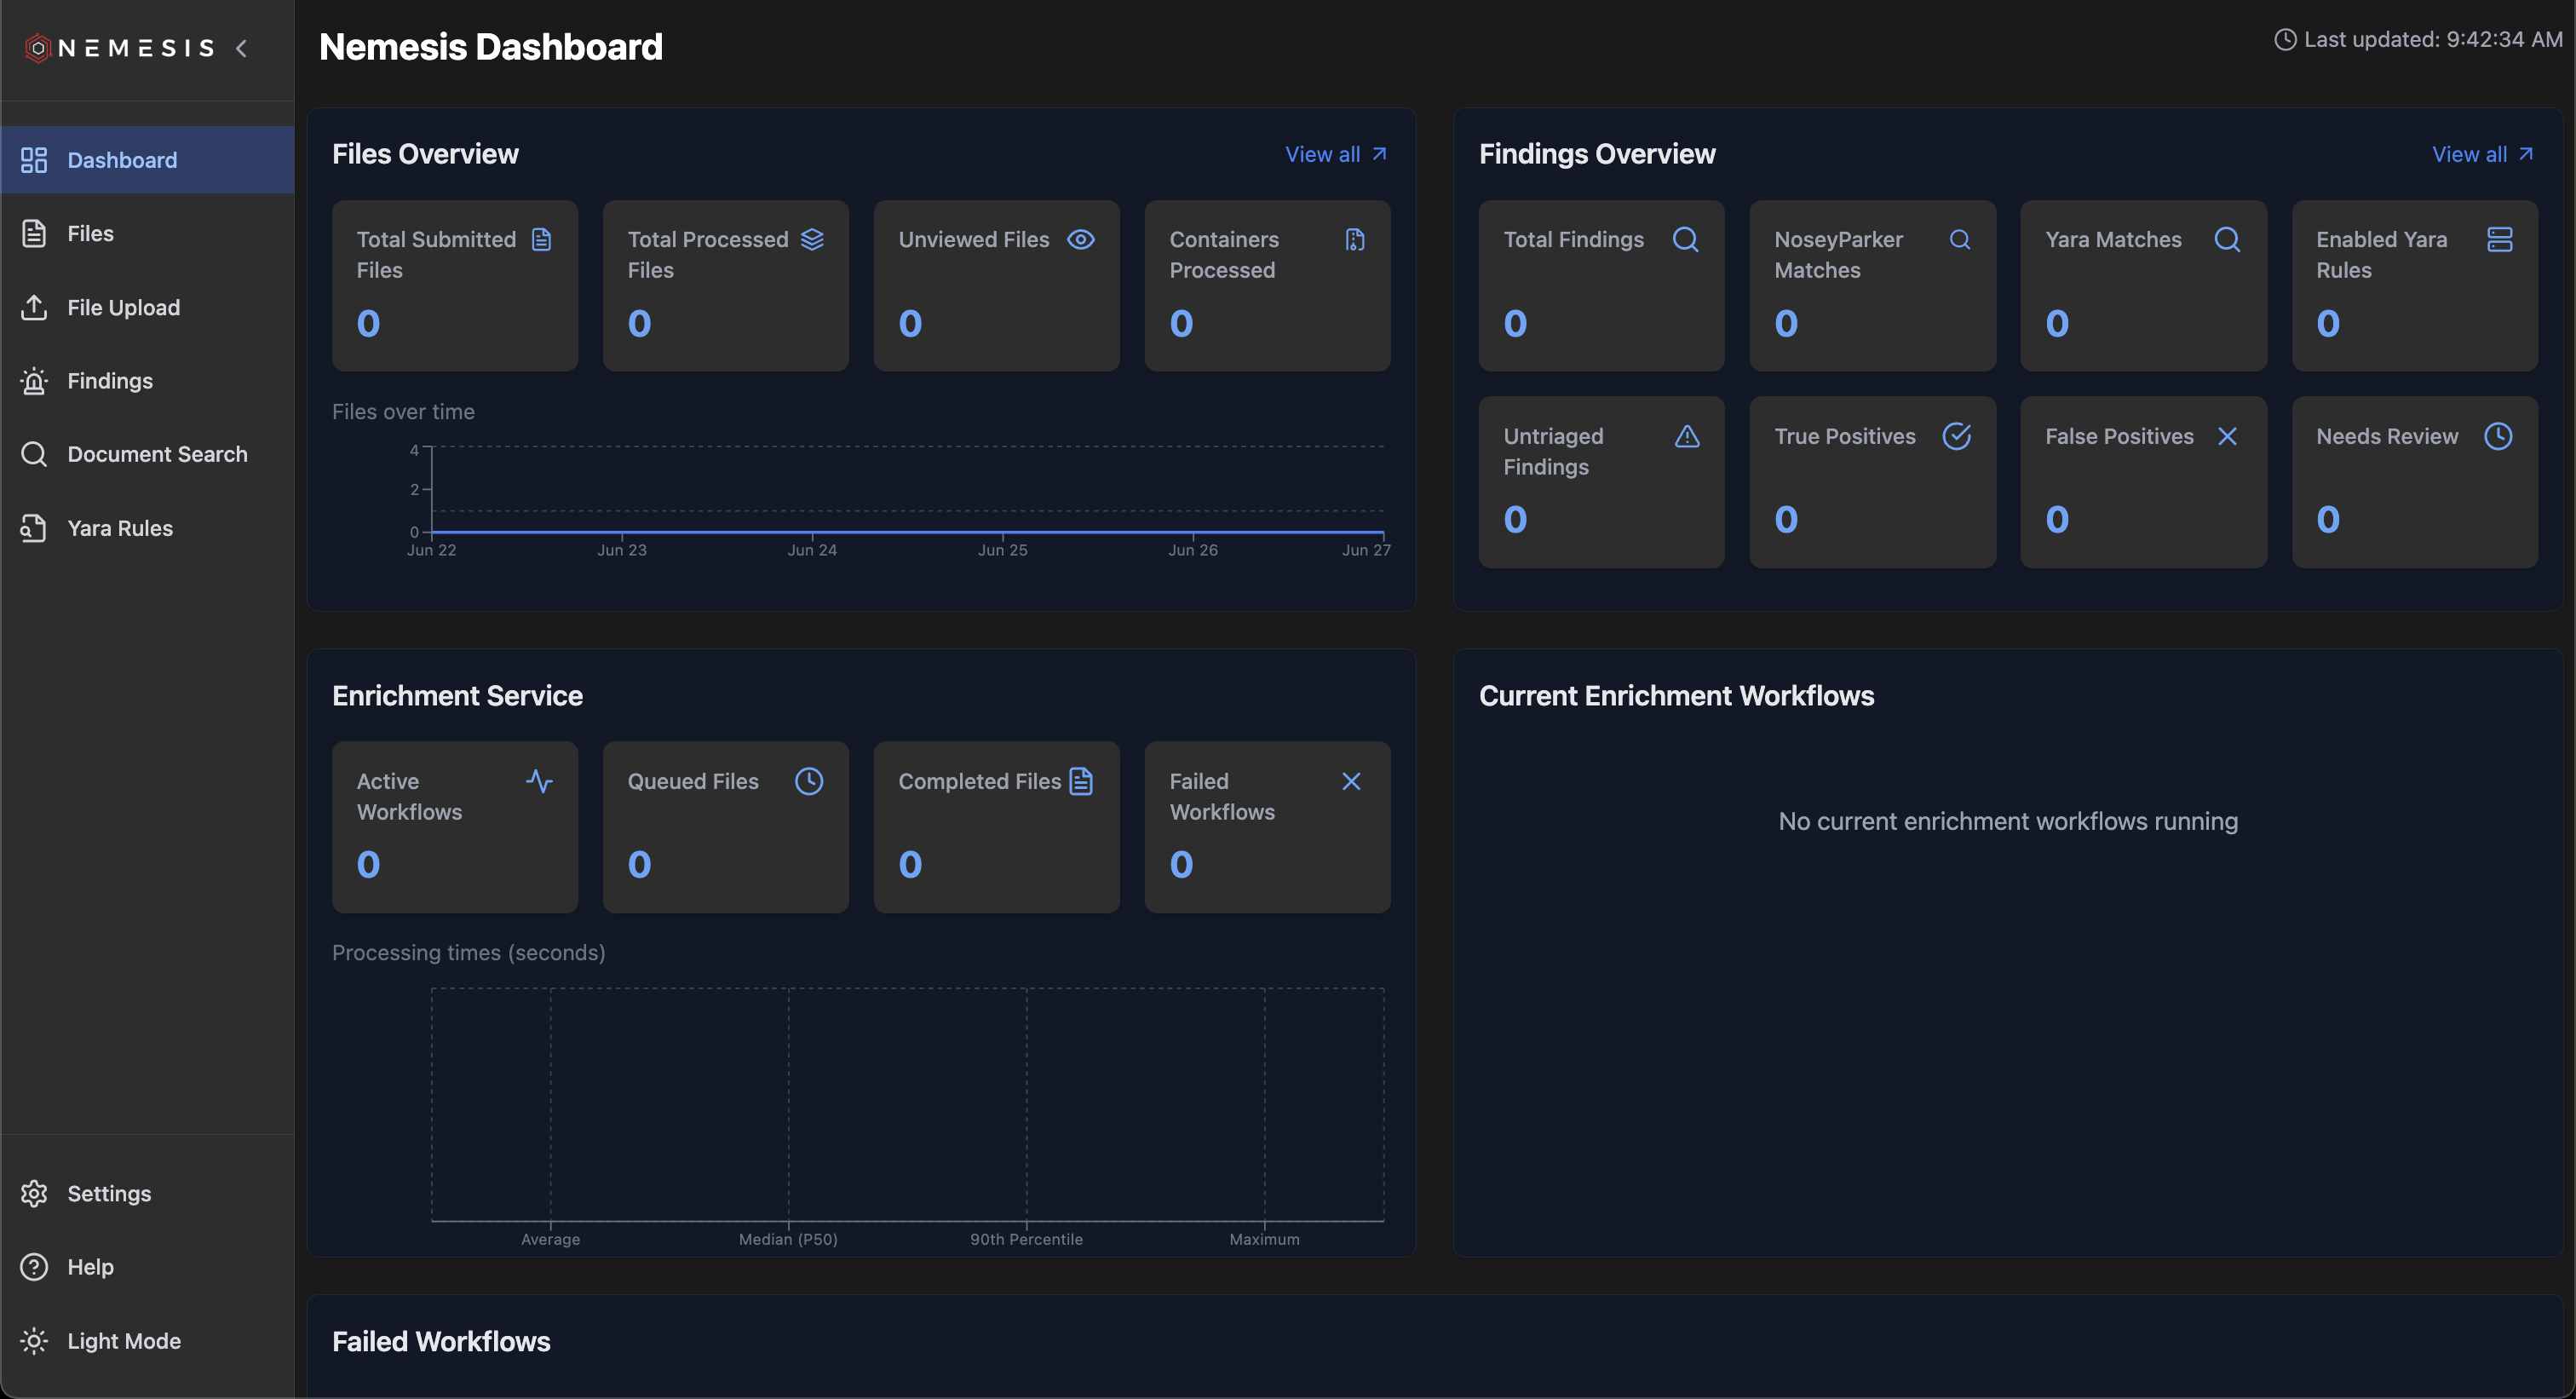2576x1399 pixels.
Task: Open the Files page in the sidebar
Action: click(x=90, y=234)
